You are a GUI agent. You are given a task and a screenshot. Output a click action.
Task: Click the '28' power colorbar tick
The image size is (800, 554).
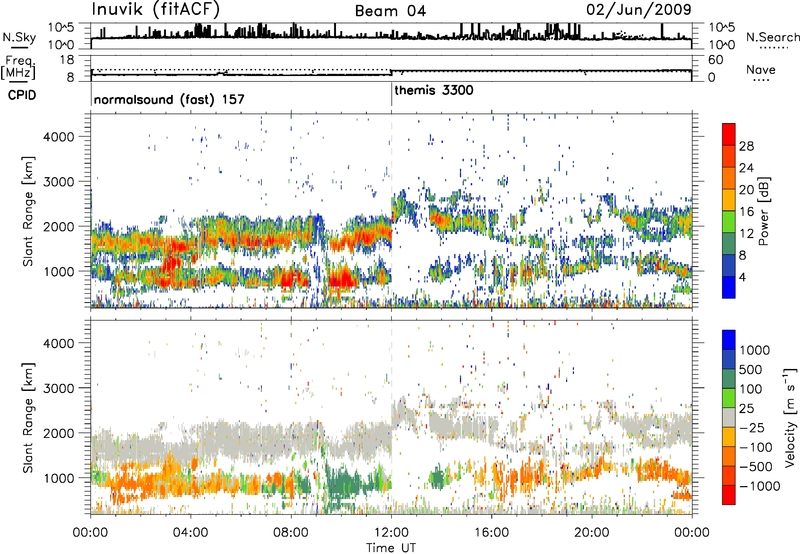pos(746,146)
